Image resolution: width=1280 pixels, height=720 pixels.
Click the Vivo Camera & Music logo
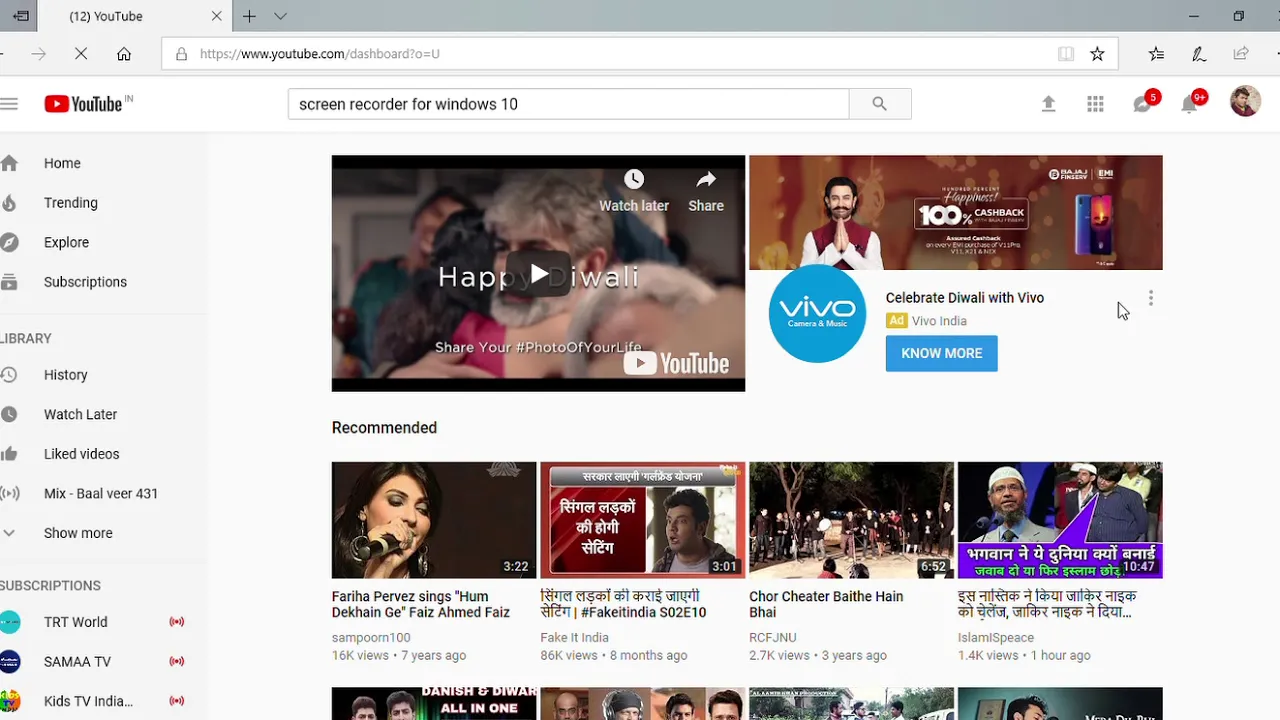pos(817,313)
